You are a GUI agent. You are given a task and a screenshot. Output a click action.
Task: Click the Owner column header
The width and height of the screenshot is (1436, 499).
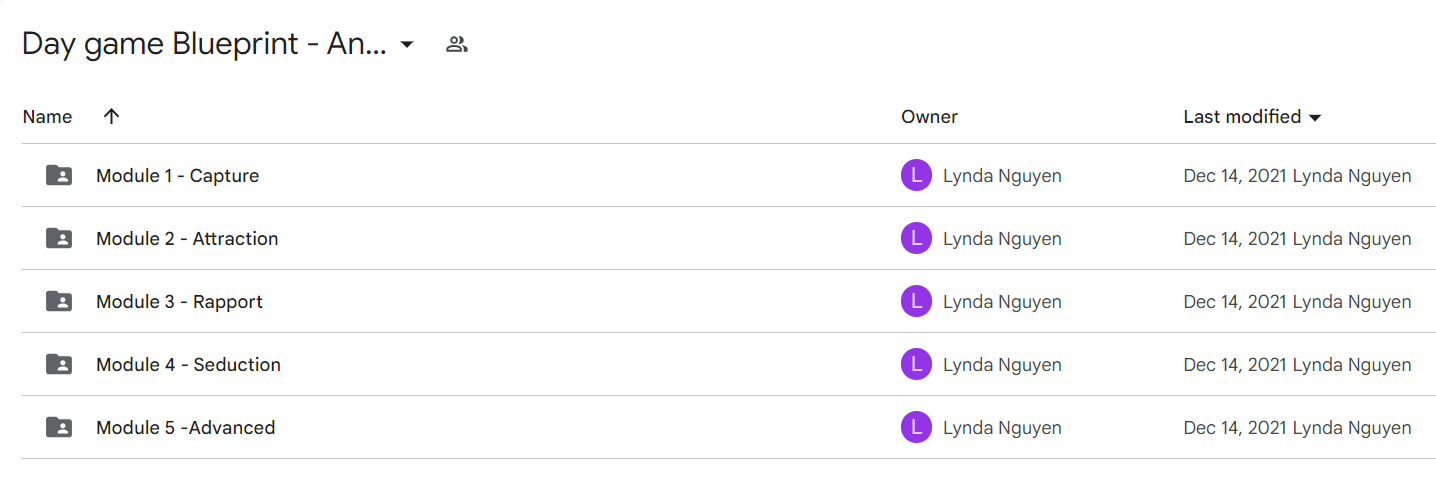click(x=929, y=117)
